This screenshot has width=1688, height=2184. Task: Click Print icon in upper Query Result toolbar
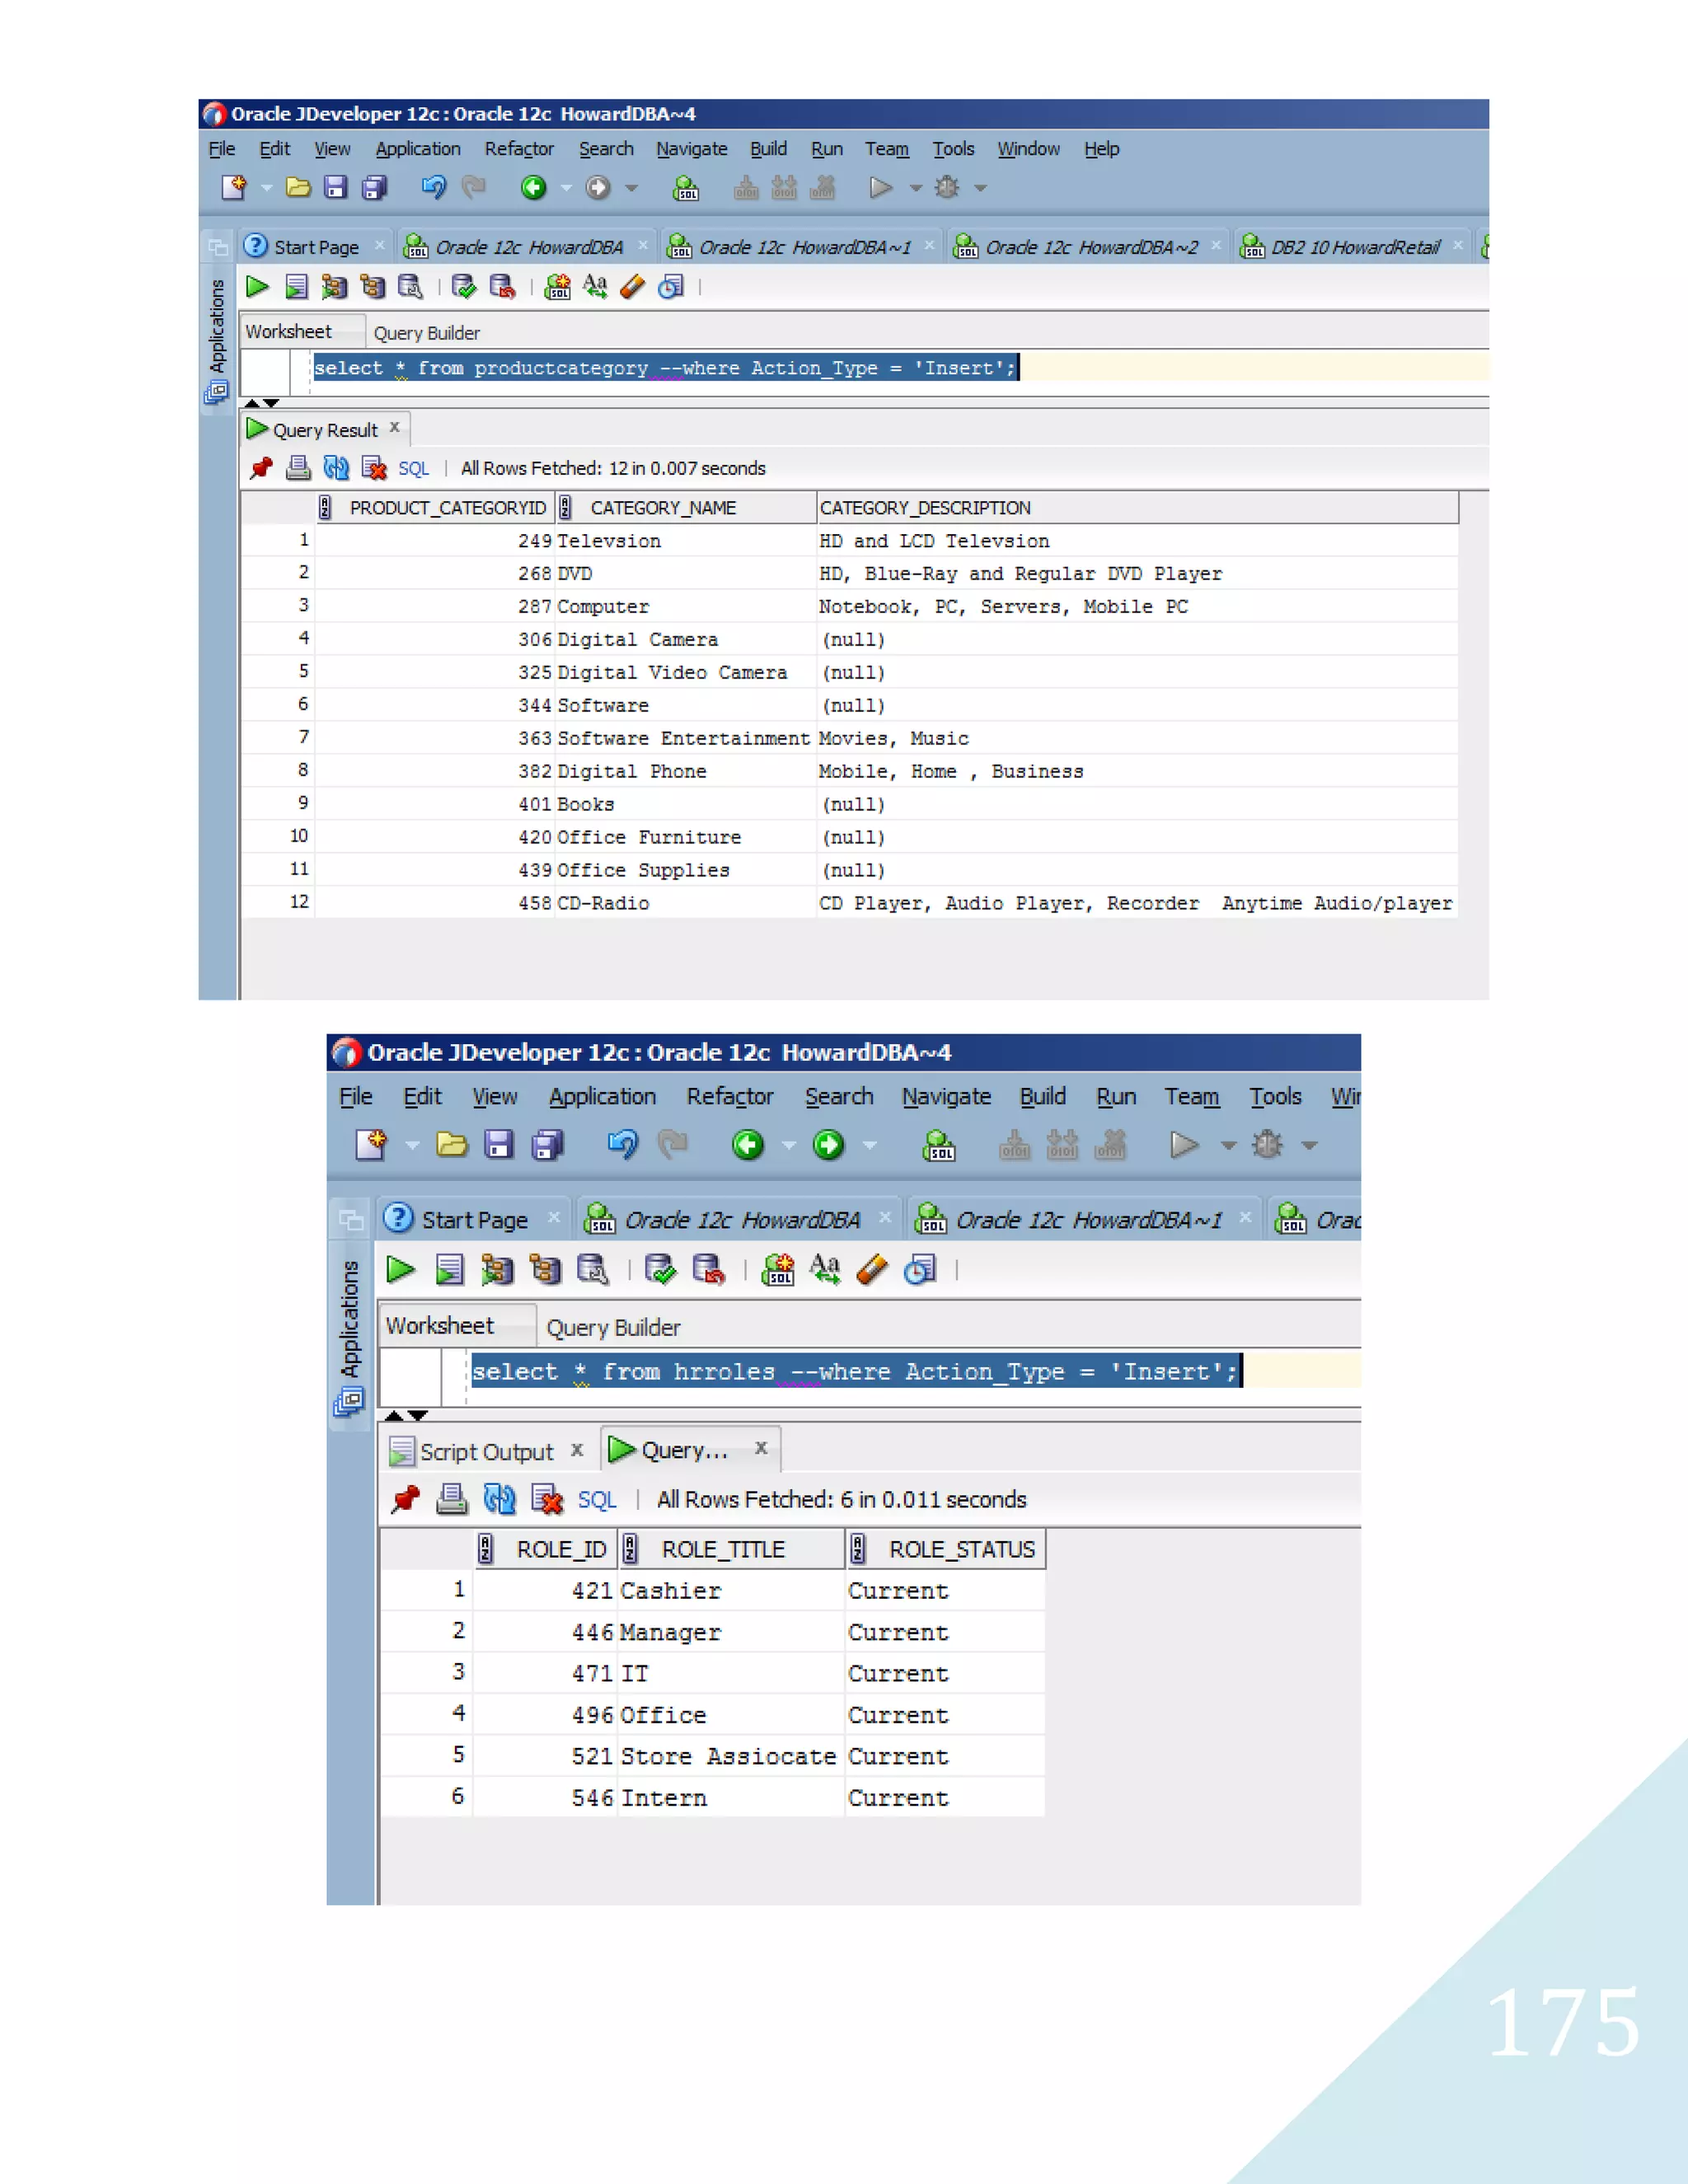coord(298,468)
